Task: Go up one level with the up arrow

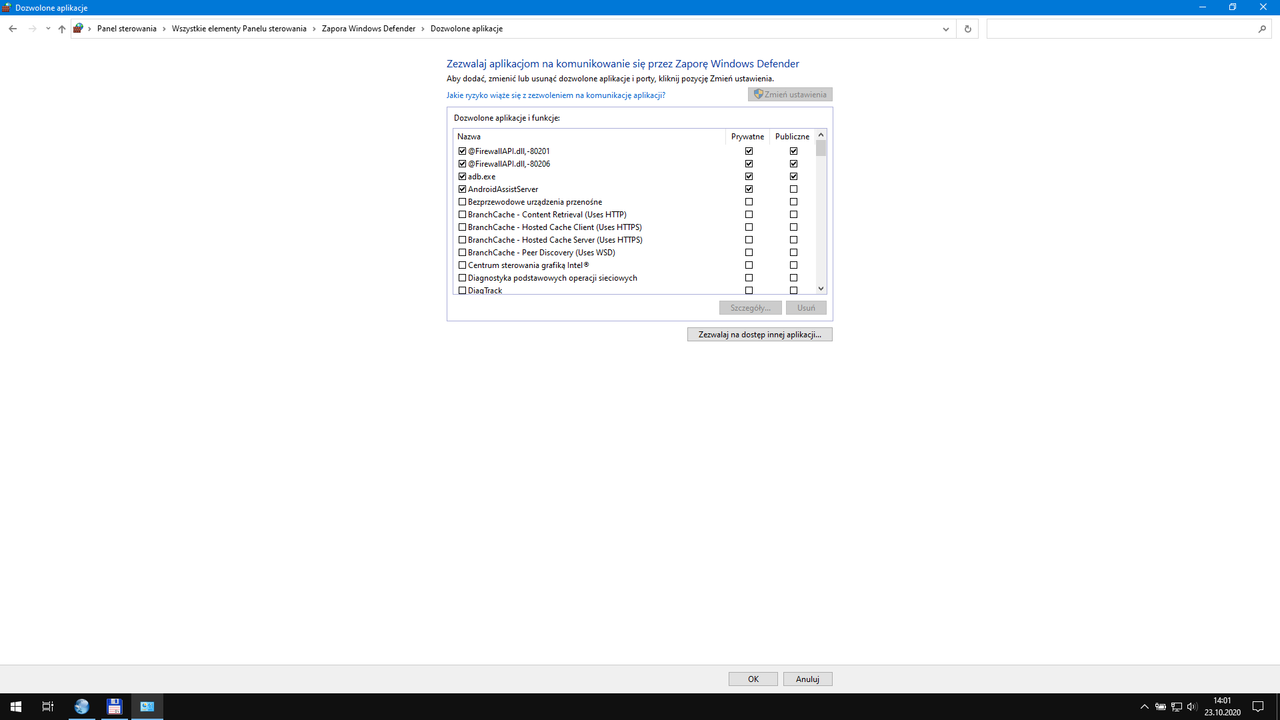Action: 62,29
